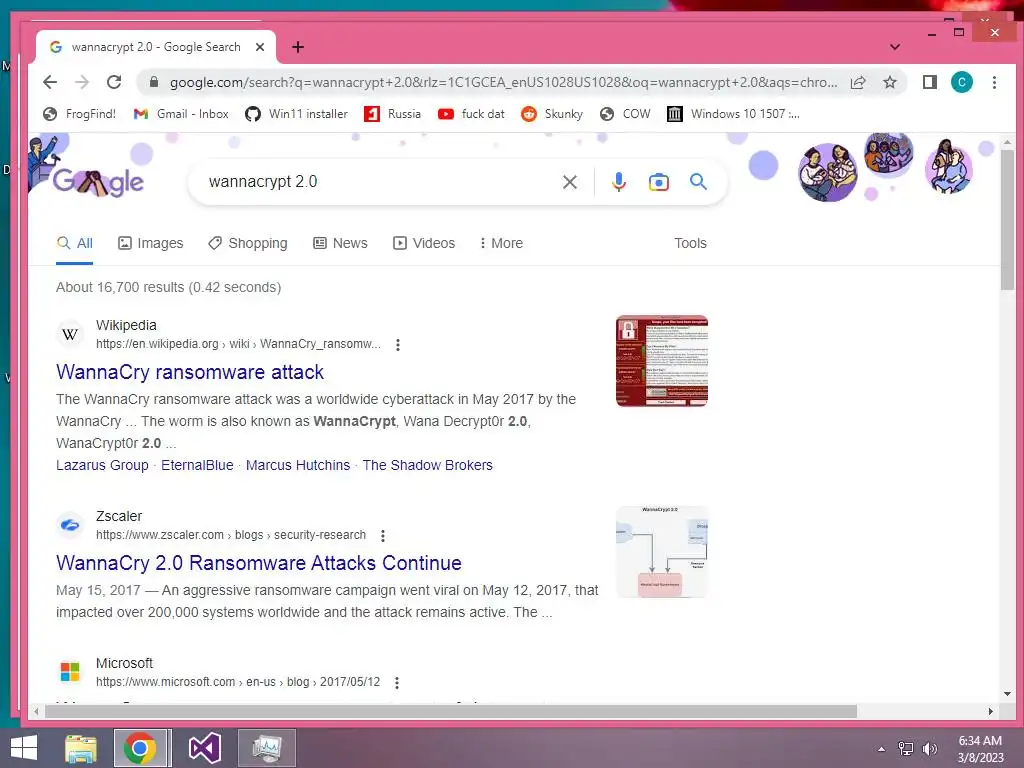Open Visual Studio from taskbar
1024x768 pixels.
(204, 748)
